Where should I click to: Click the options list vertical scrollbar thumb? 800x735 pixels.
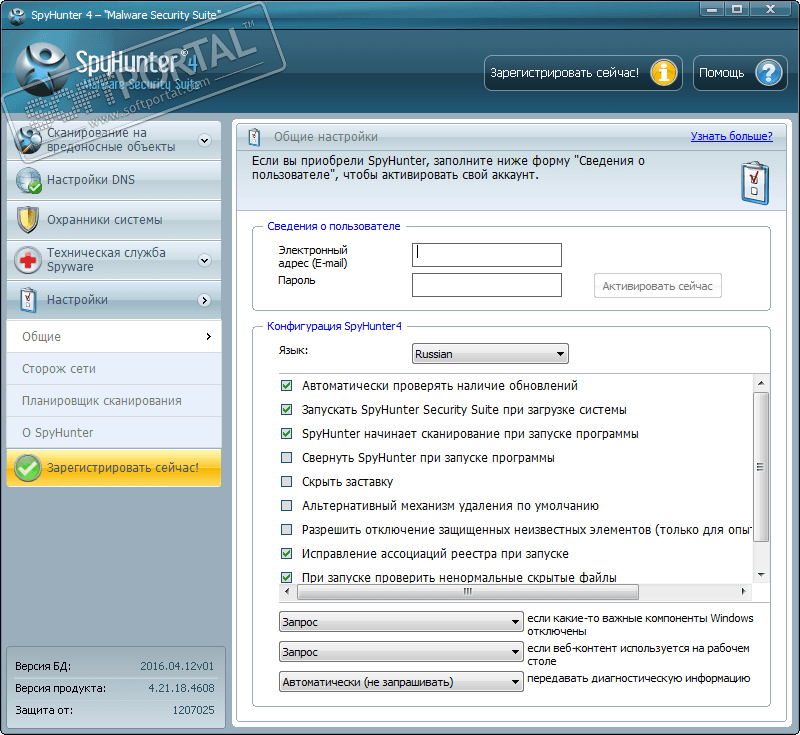pyautogui.click(x=761, y=466)
